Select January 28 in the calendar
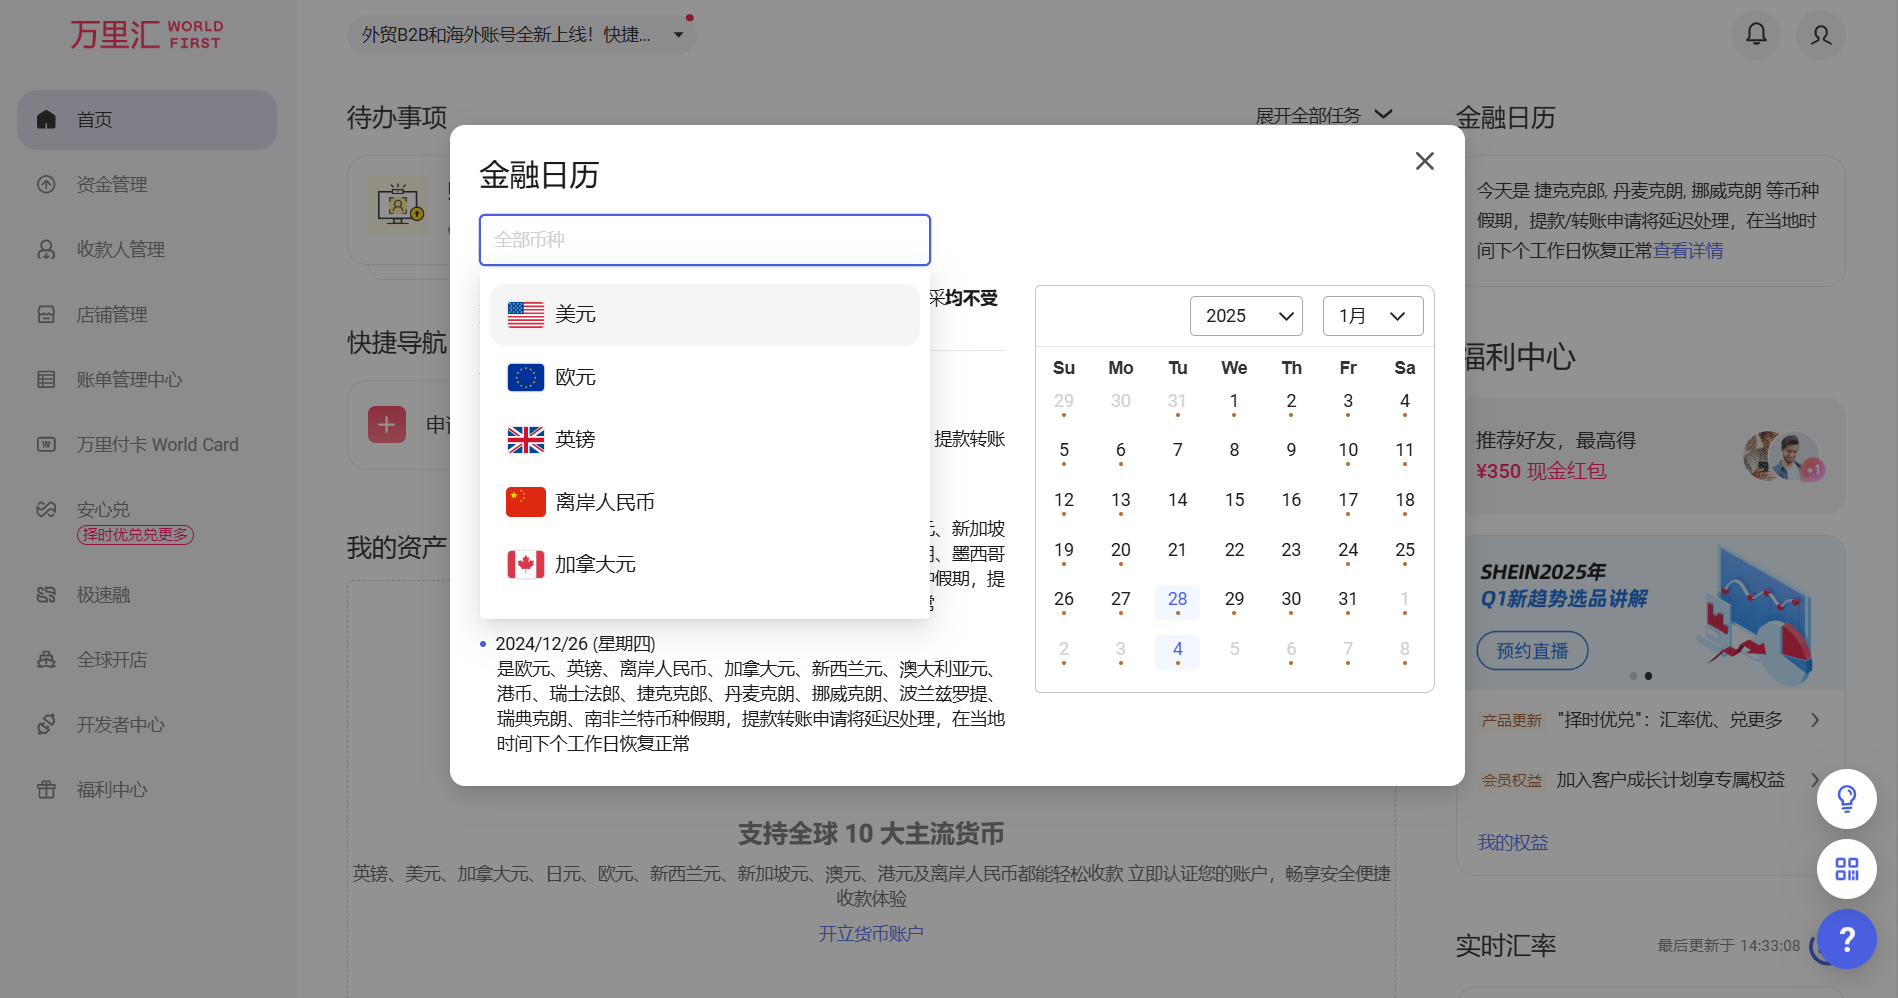Screen dimensions: 1898x998 1177,599
